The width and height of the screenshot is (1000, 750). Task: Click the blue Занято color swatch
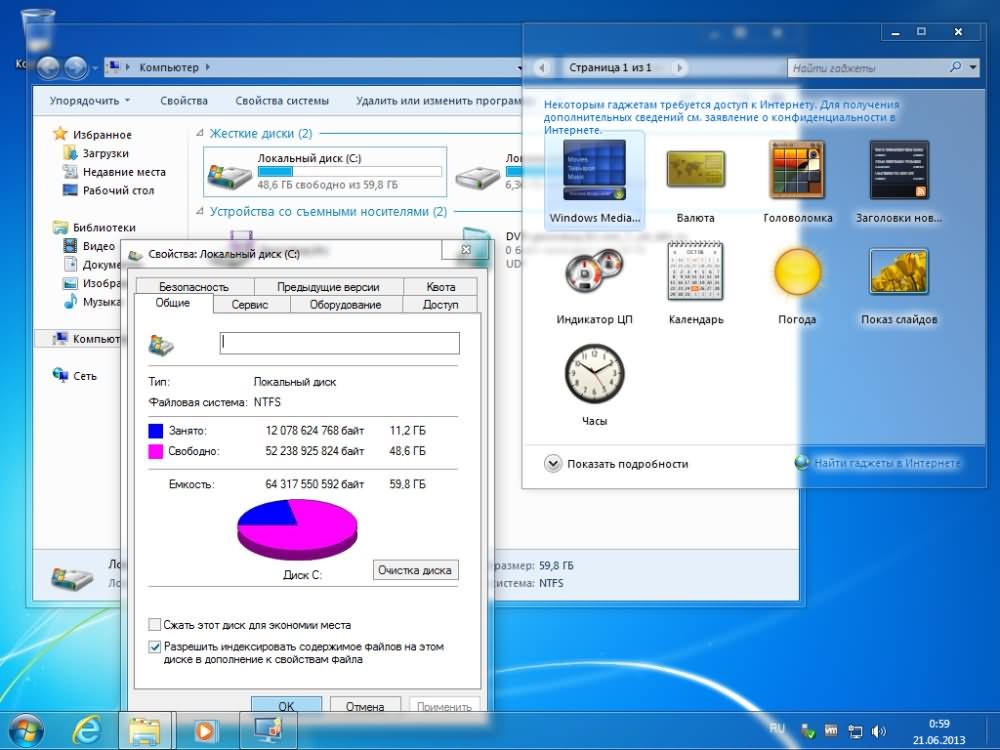point(155,431)
